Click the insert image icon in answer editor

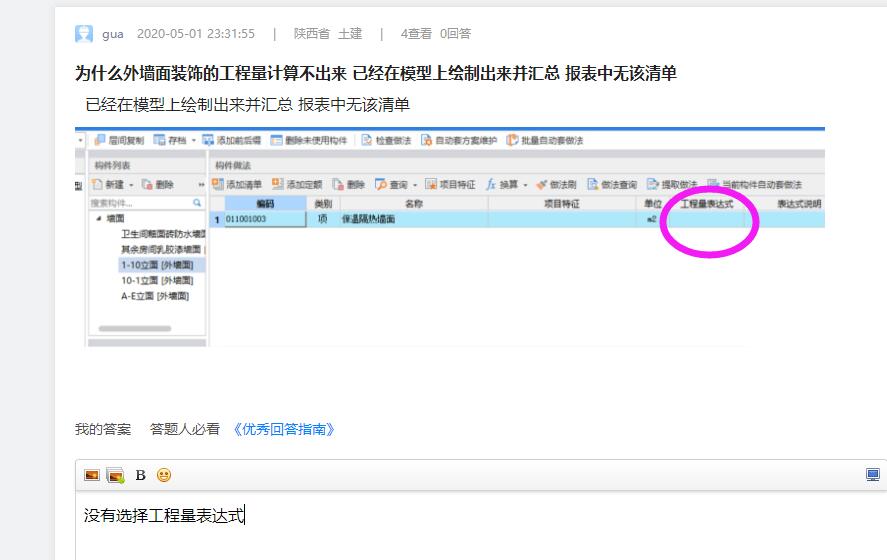point(92,475)
